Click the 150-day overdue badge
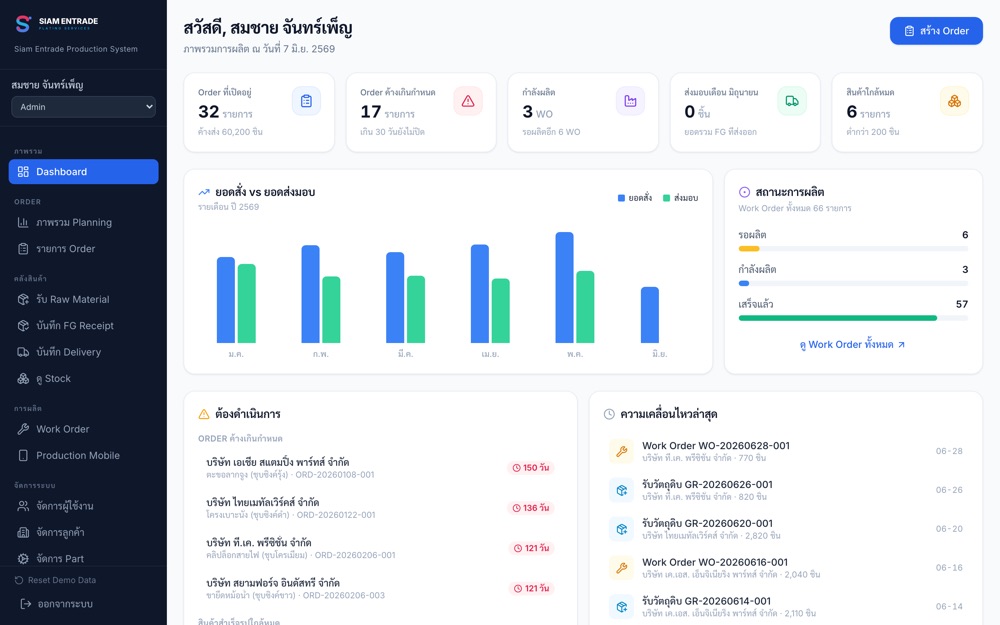This screenshot has height=625, width=1000. [x=531, y=467]
